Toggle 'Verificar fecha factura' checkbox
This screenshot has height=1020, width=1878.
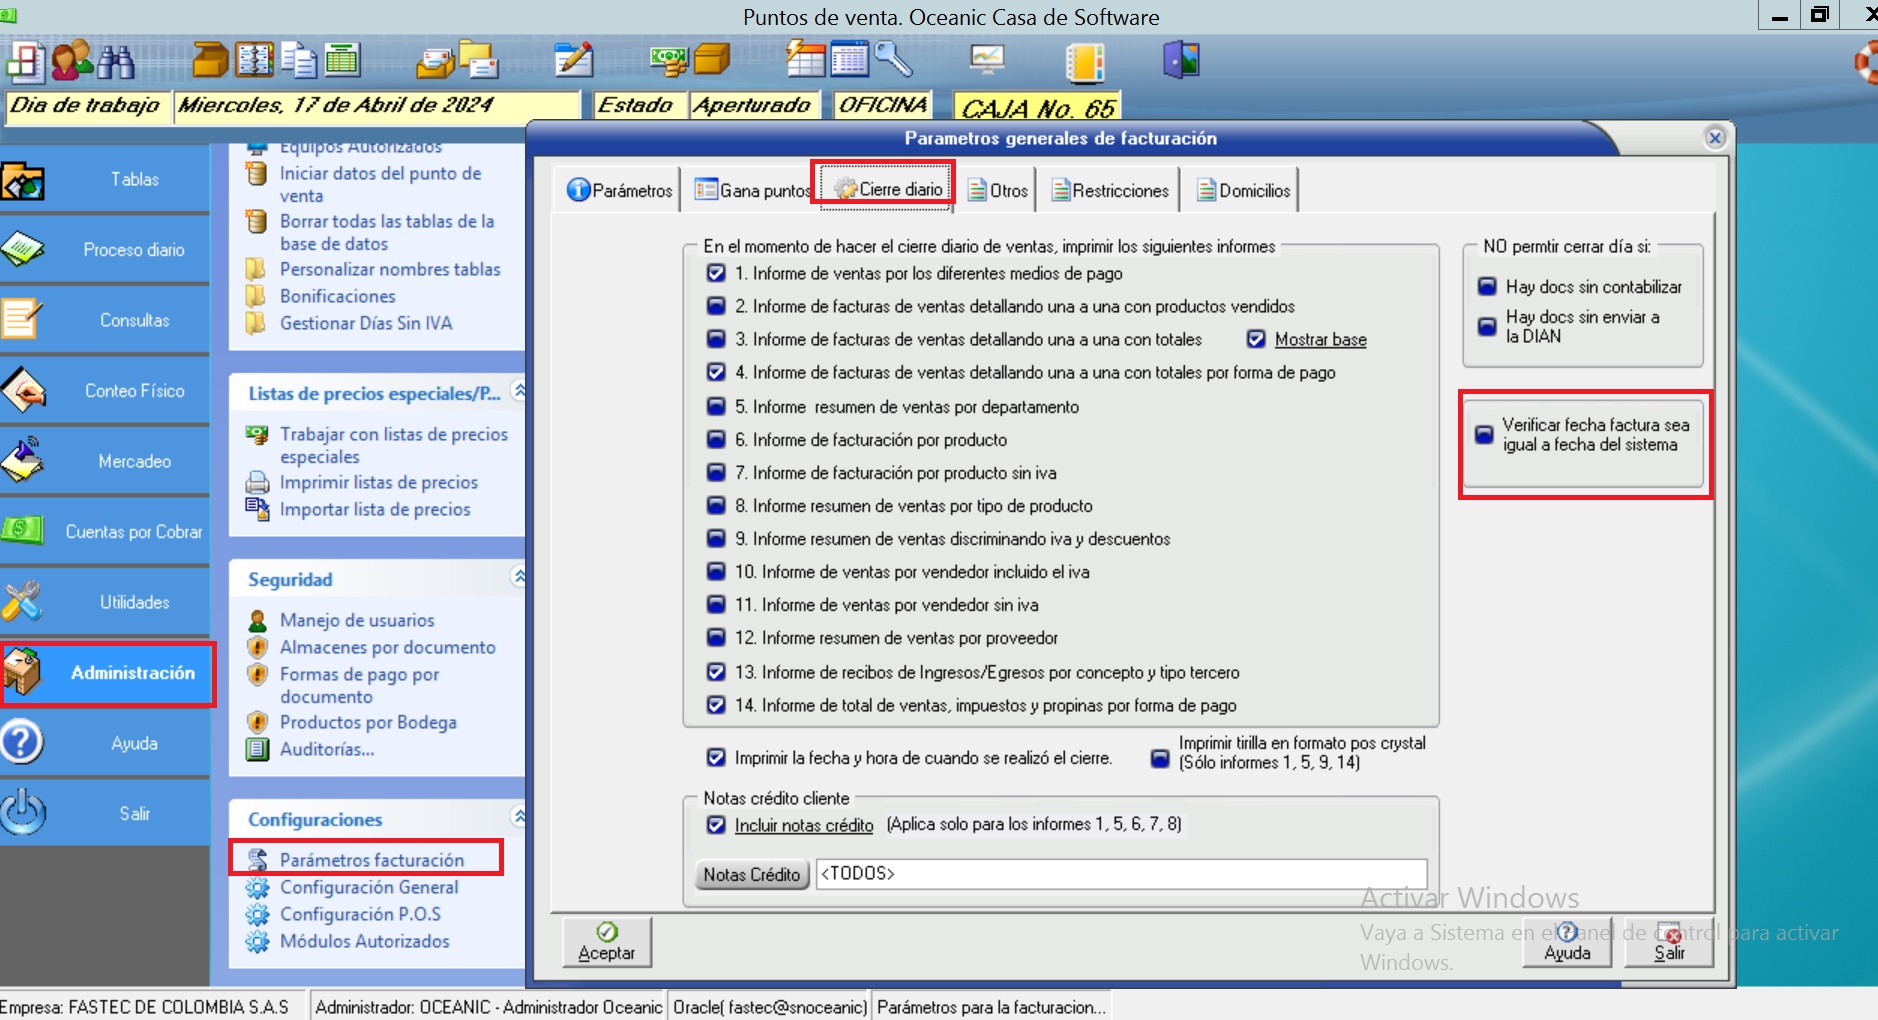pos(1485,435)
